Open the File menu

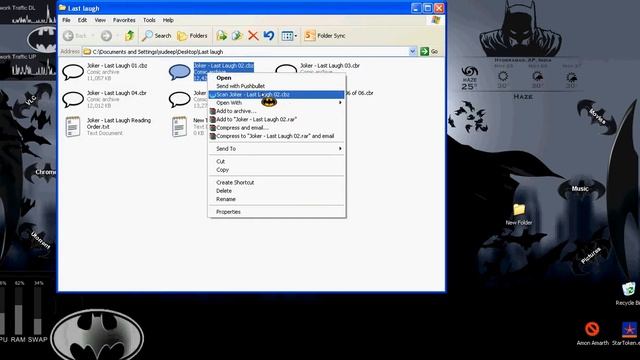pos(67,20)
